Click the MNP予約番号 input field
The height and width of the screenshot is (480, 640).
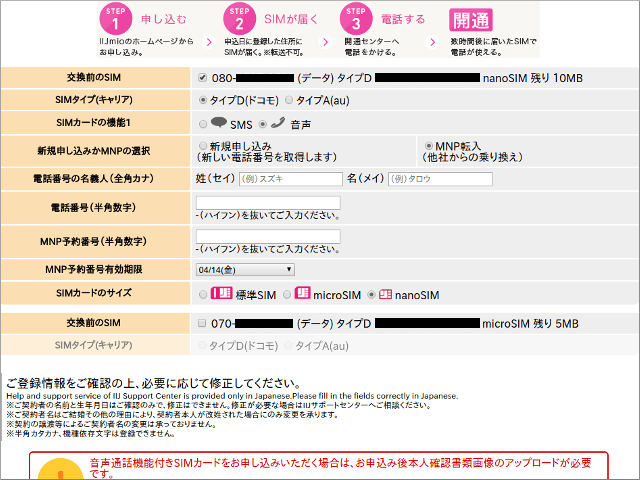point(268,236)
